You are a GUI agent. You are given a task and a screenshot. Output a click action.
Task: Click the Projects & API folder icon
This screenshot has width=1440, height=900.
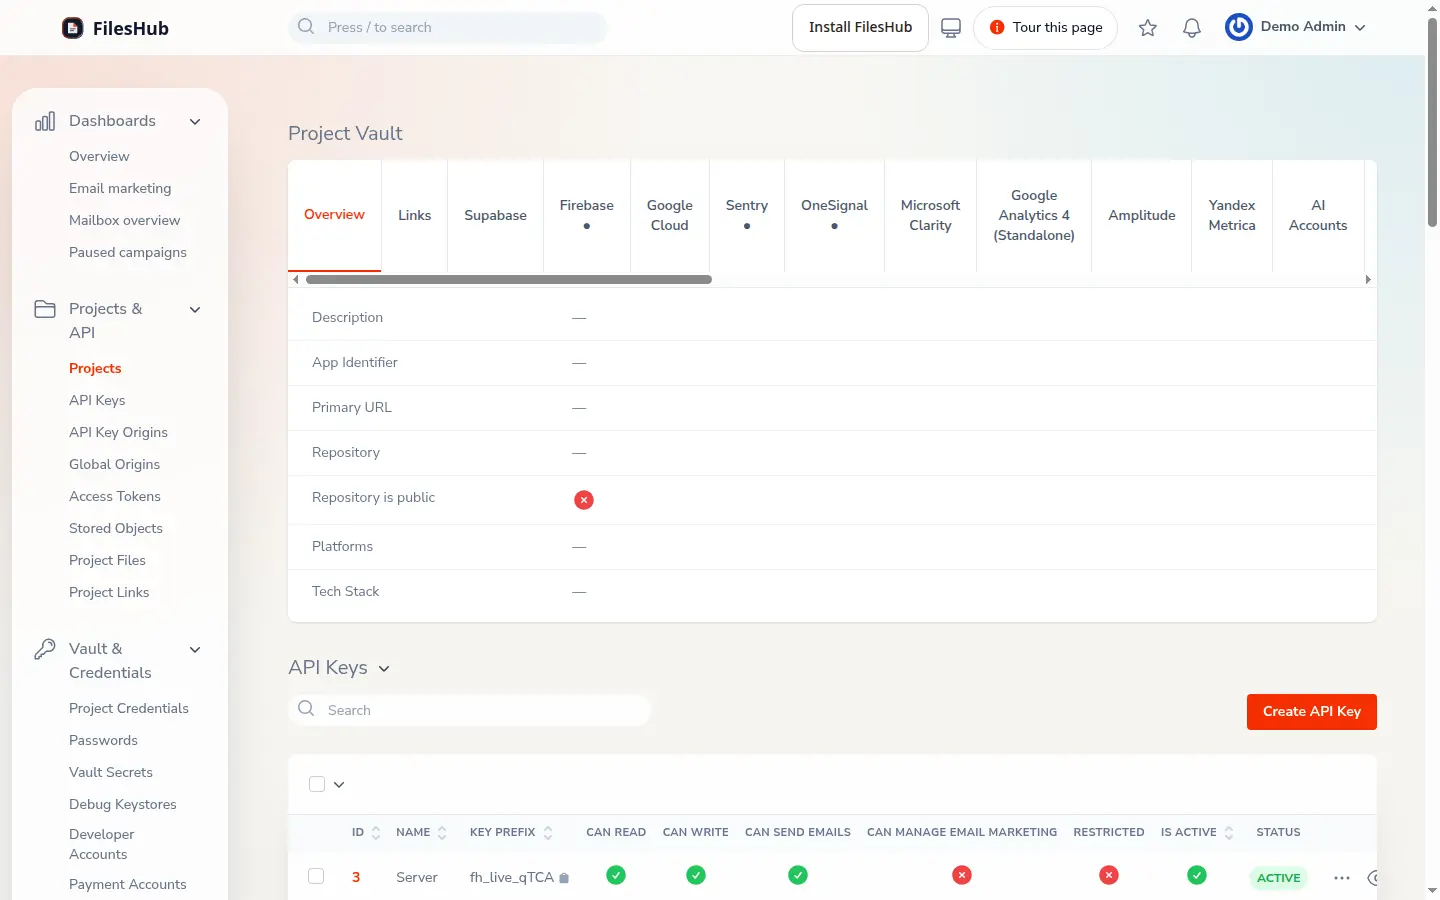tap(45, 309)
